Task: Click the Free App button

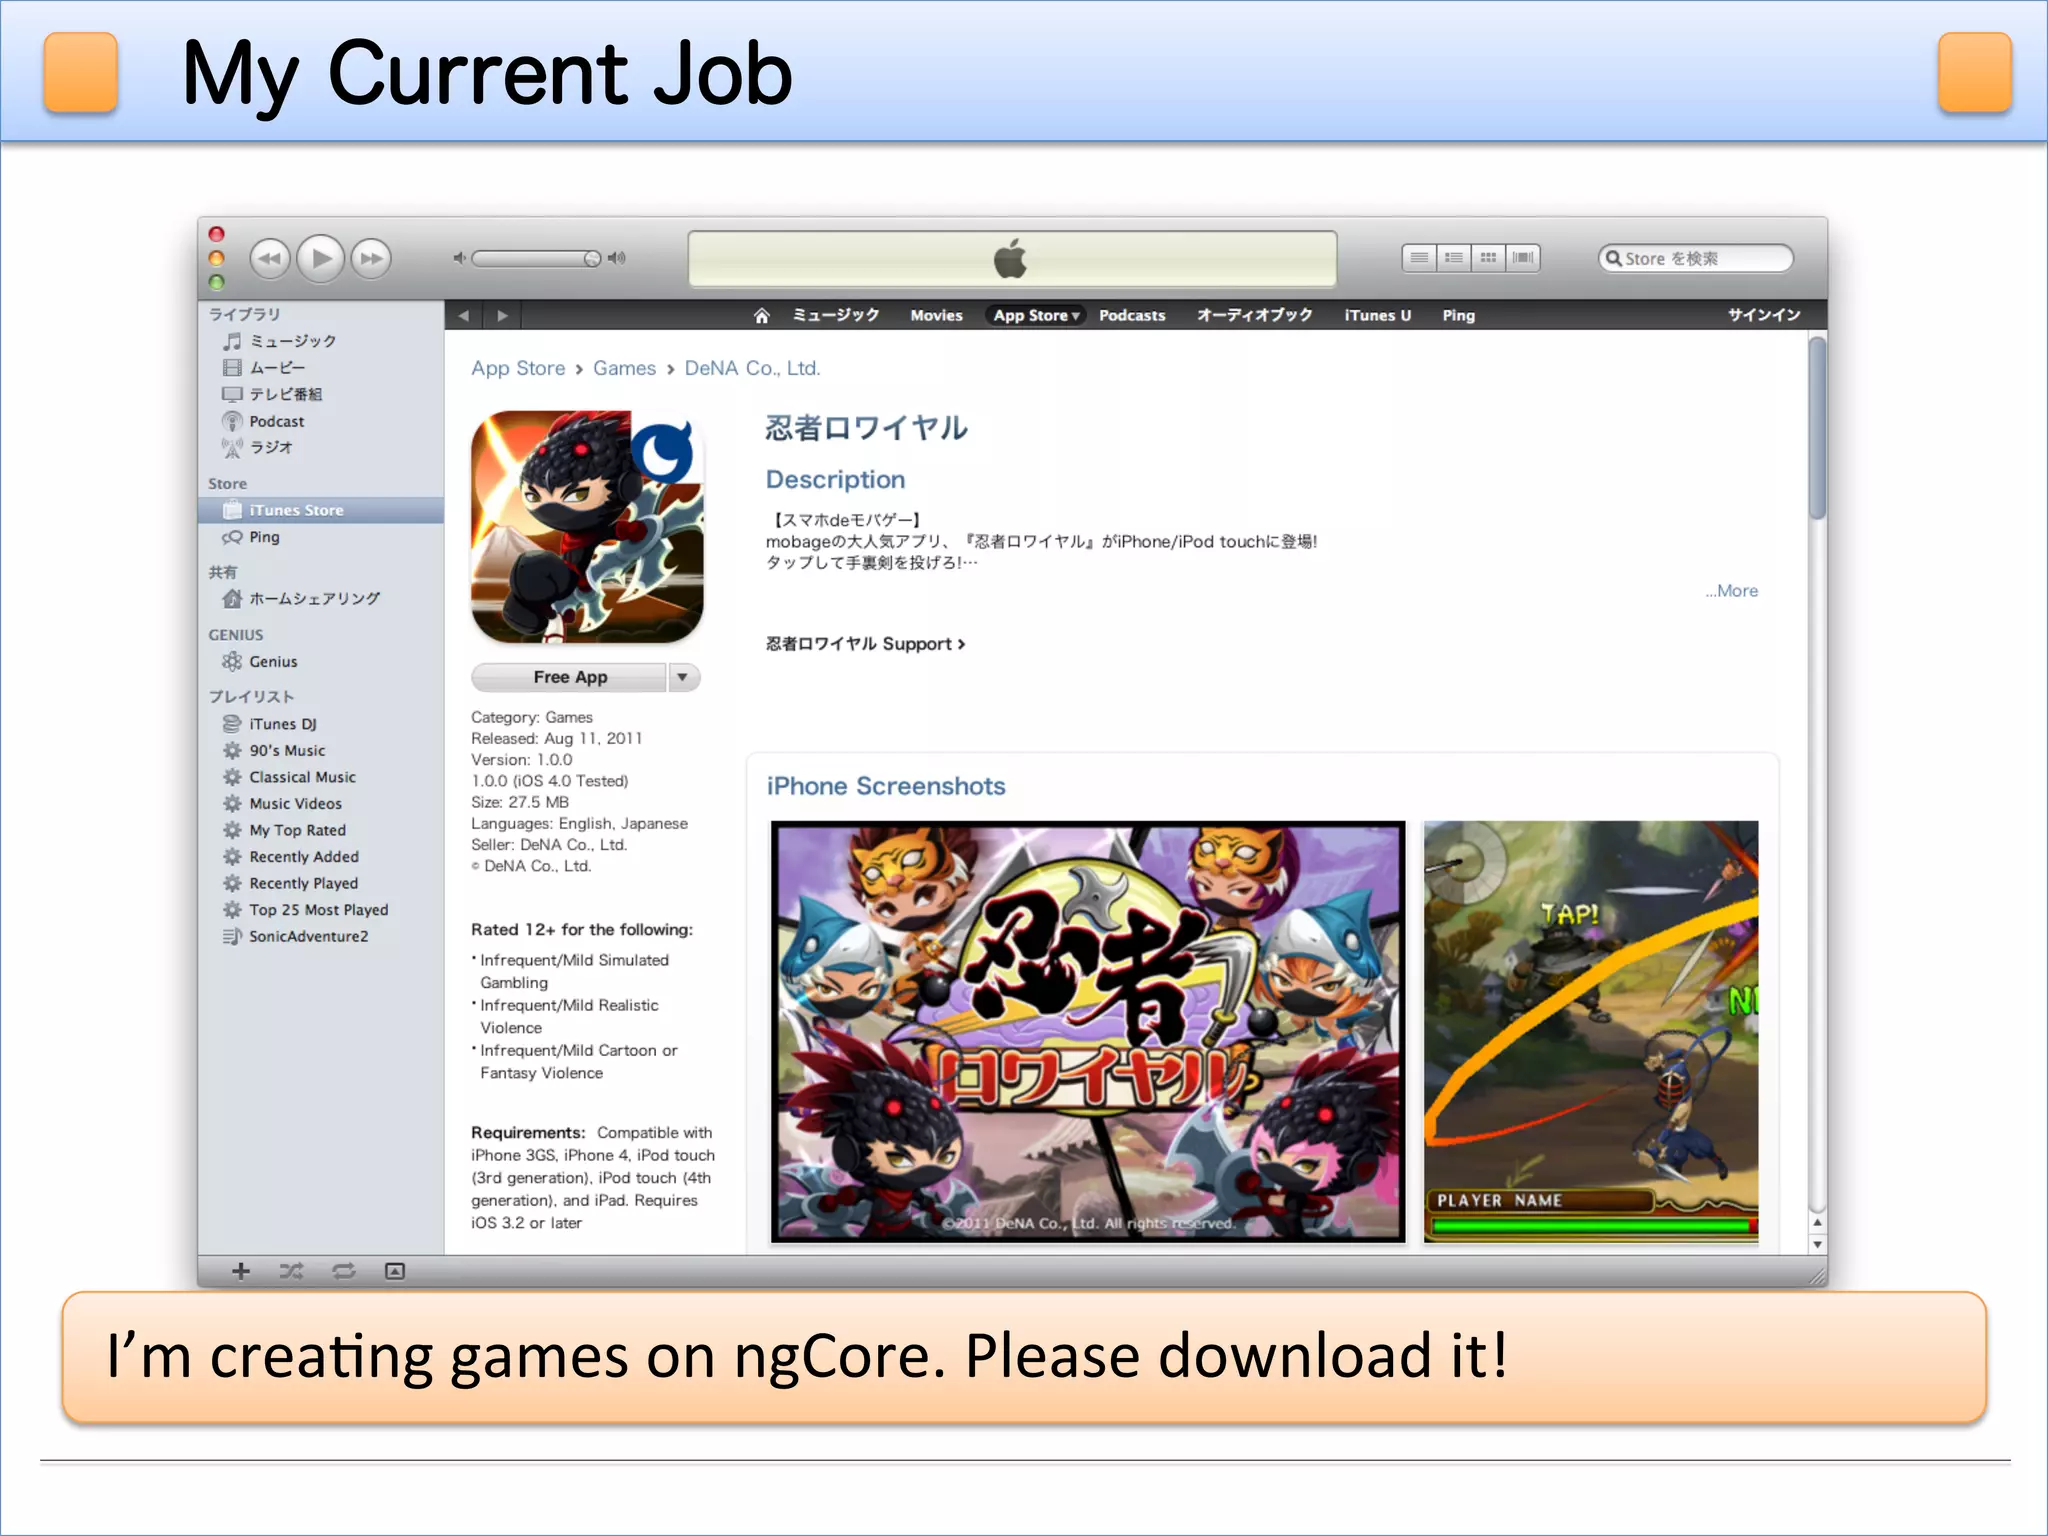Action: pos(569,677)
